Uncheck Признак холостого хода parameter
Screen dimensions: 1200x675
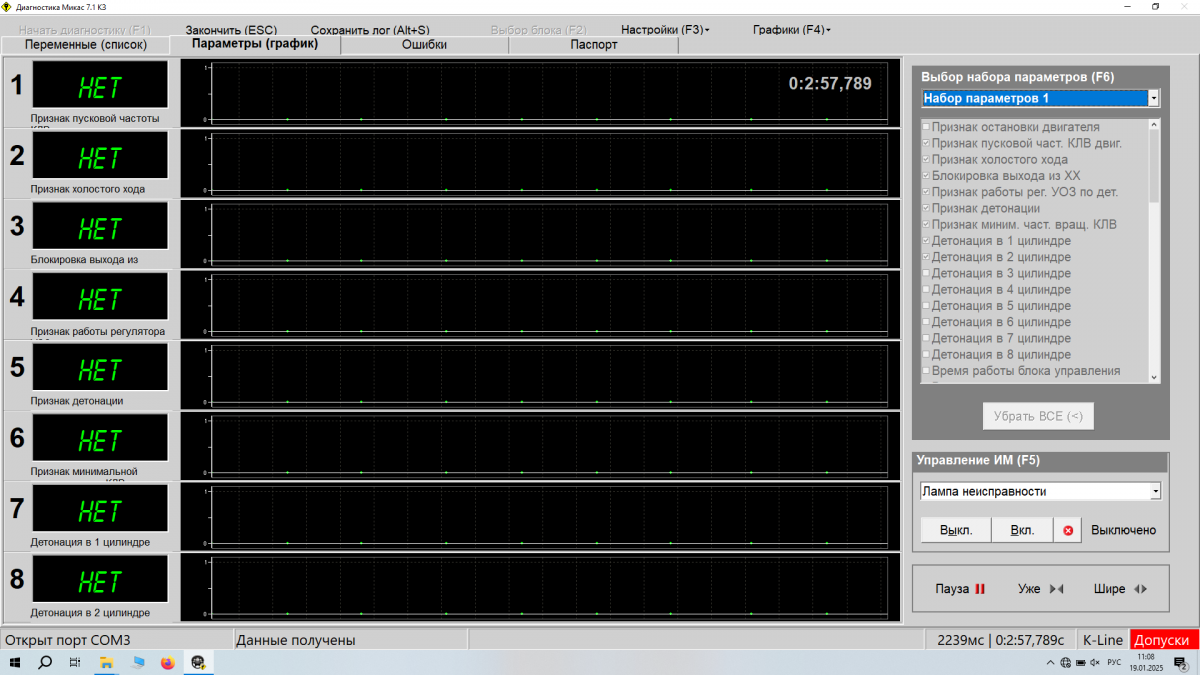point(925,160)
